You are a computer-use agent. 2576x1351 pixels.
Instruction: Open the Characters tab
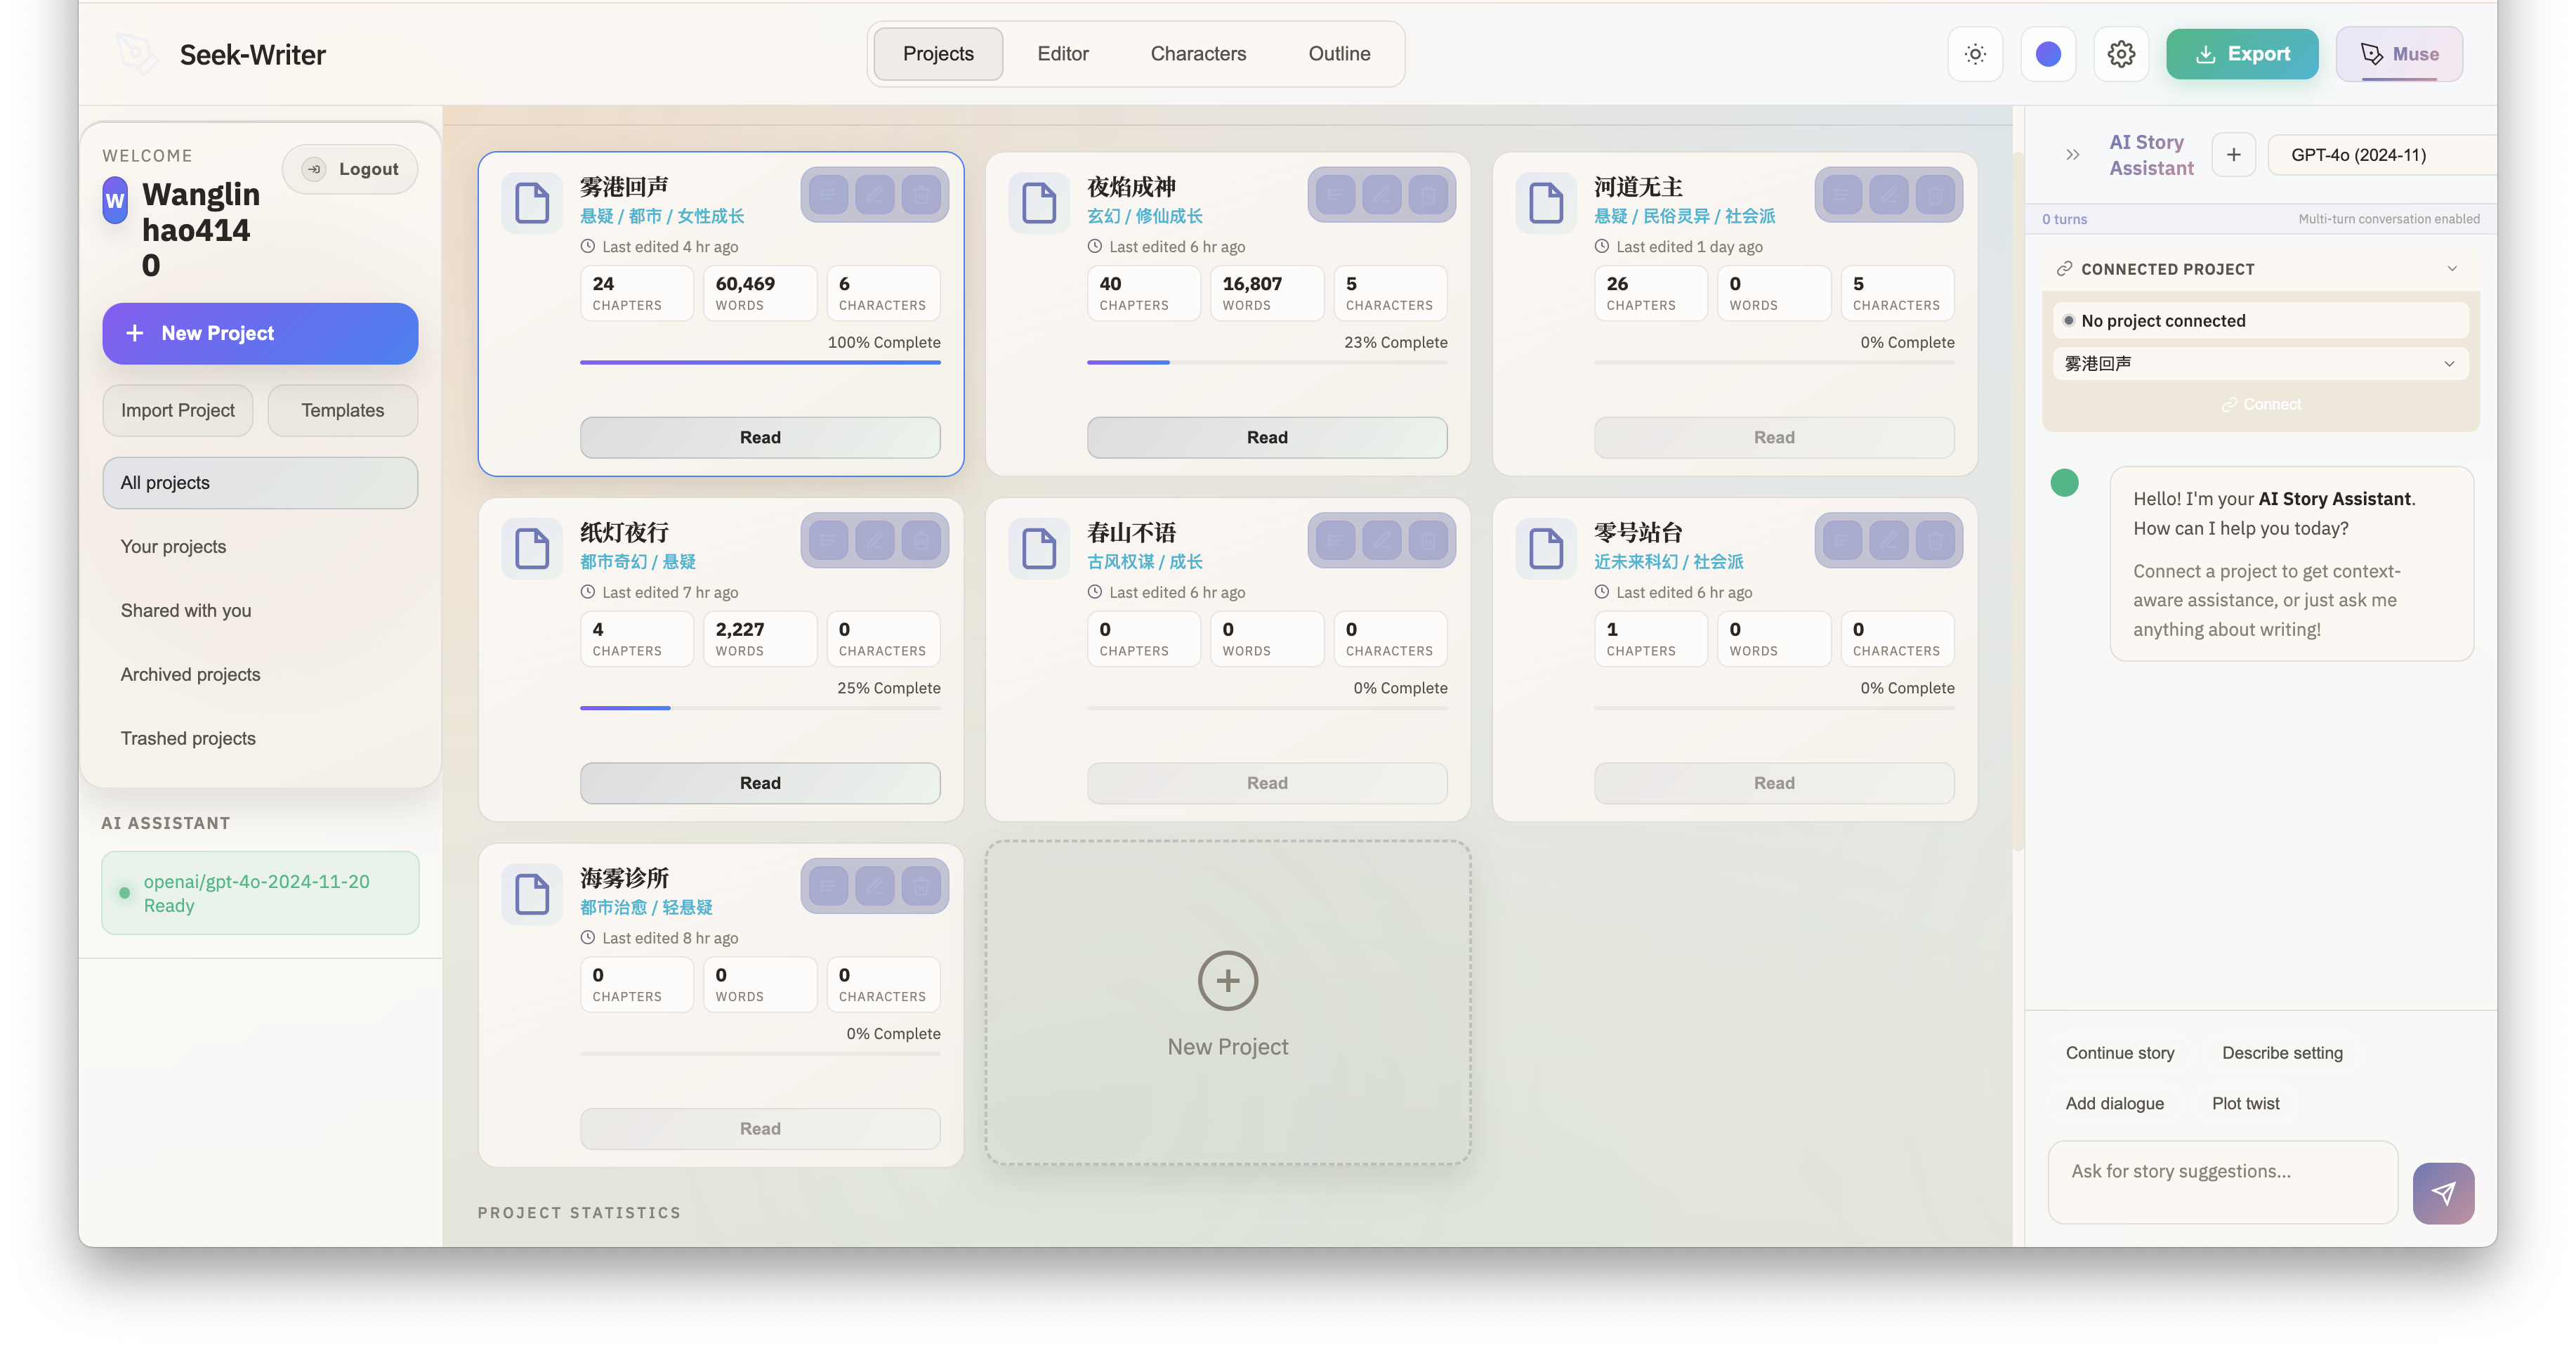[x=1198, y=54]
